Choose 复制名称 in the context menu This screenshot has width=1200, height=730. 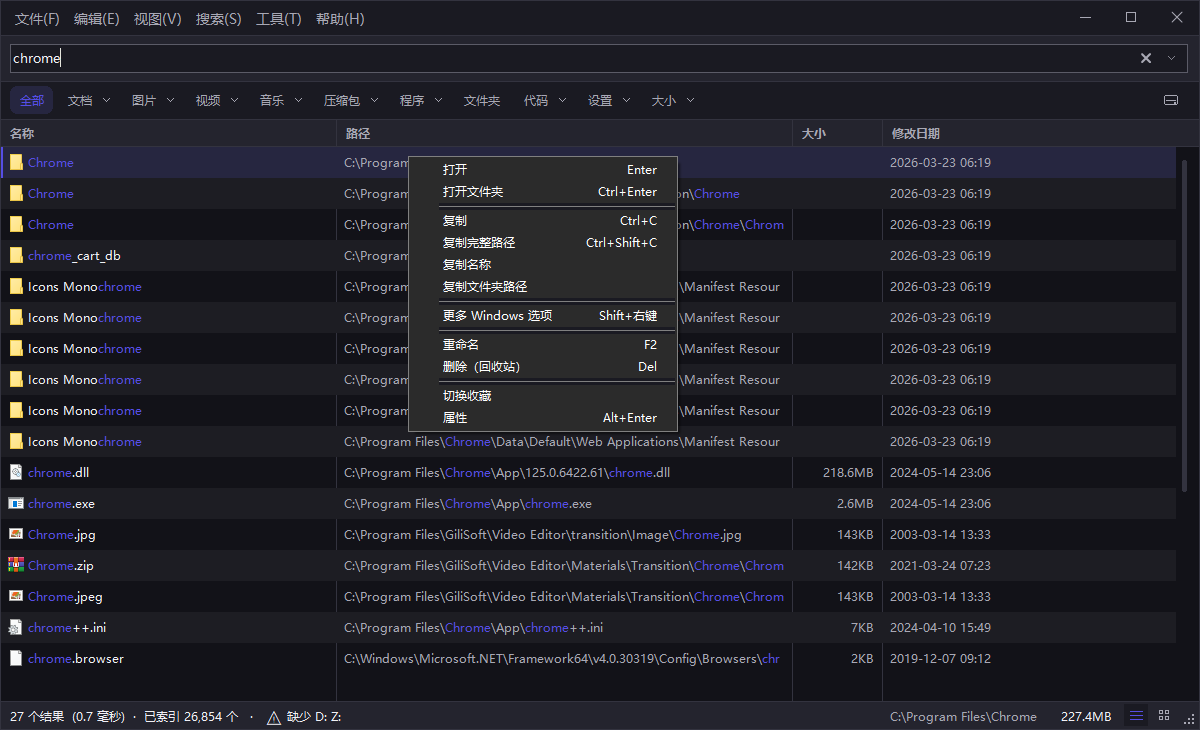pos(543,265)
